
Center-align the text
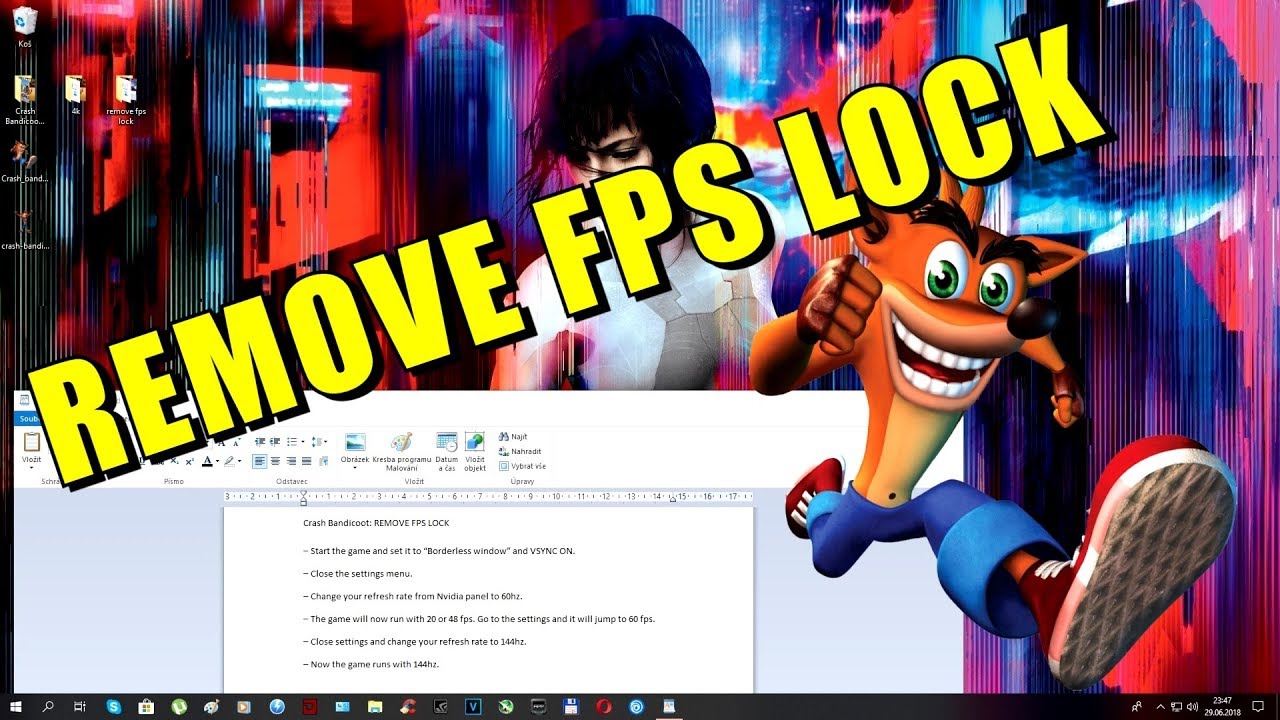275,461
